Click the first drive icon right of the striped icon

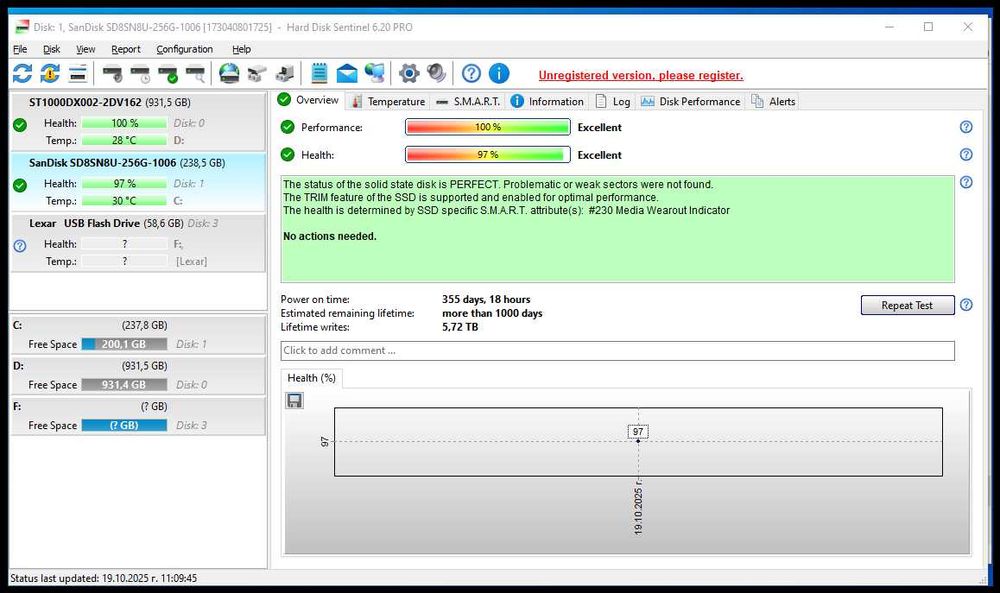click(x=112, y=74)
